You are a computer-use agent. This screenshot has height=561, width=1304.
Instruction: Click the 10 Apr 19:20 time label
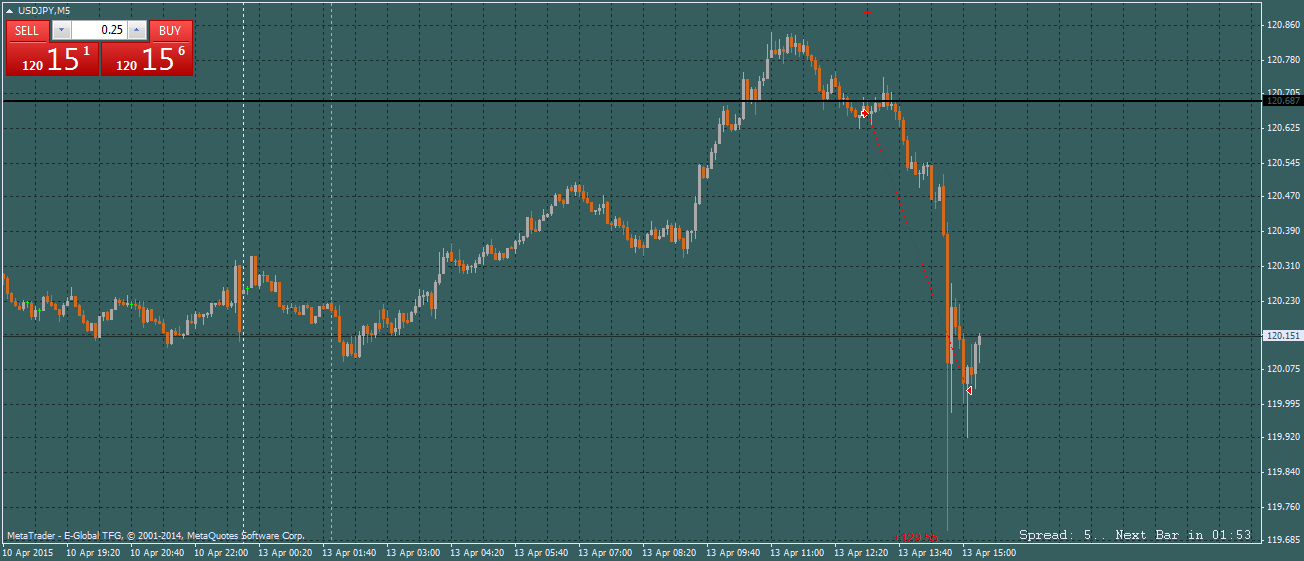[x=93, y=552]
